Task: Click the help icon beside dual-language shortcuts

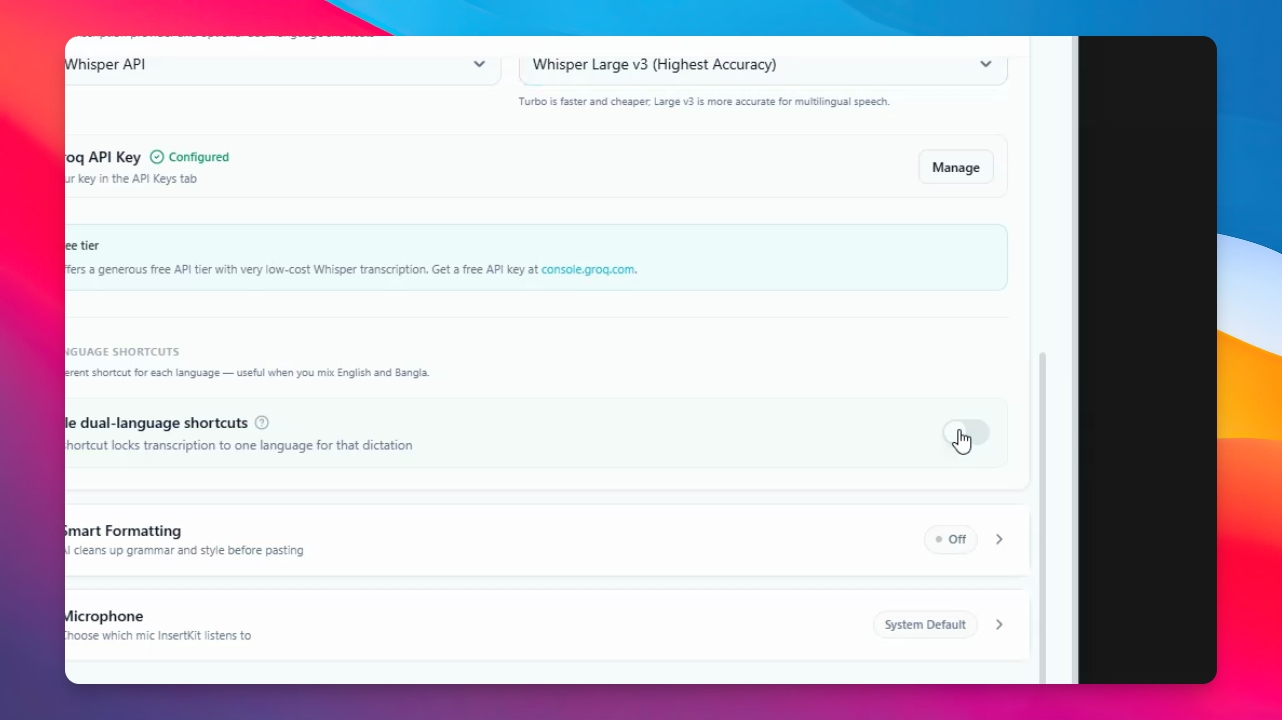Action: pos(262,423)
